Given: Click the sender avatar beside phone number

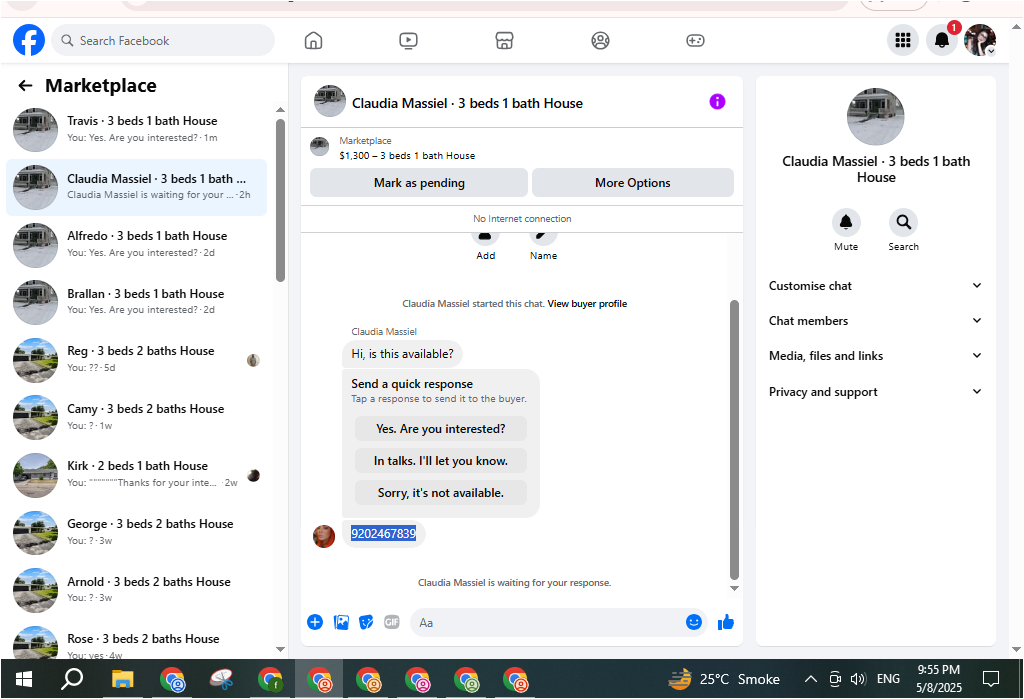Looking at the screenshot, I should click(x=324, y=536).
